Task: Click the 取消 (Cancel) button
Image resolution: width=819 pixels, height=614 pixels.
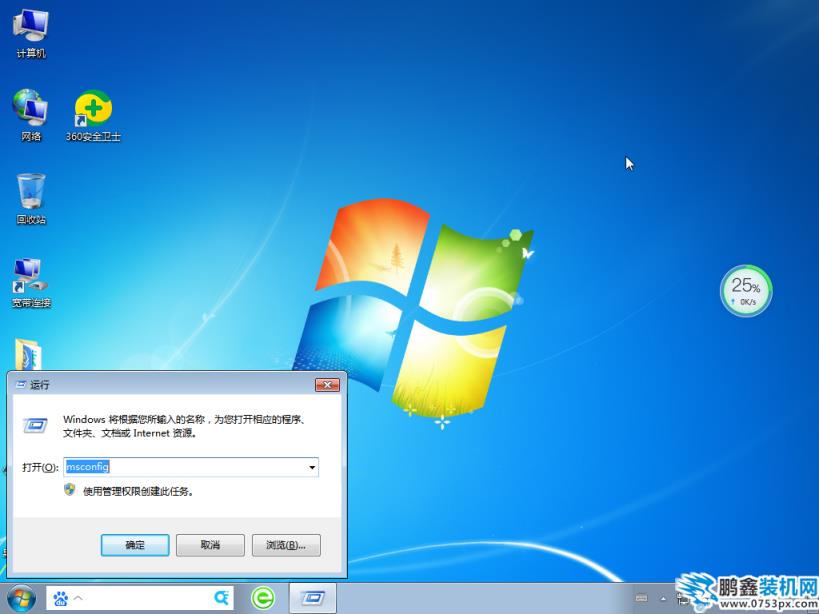Action: [x=210, y=545]
